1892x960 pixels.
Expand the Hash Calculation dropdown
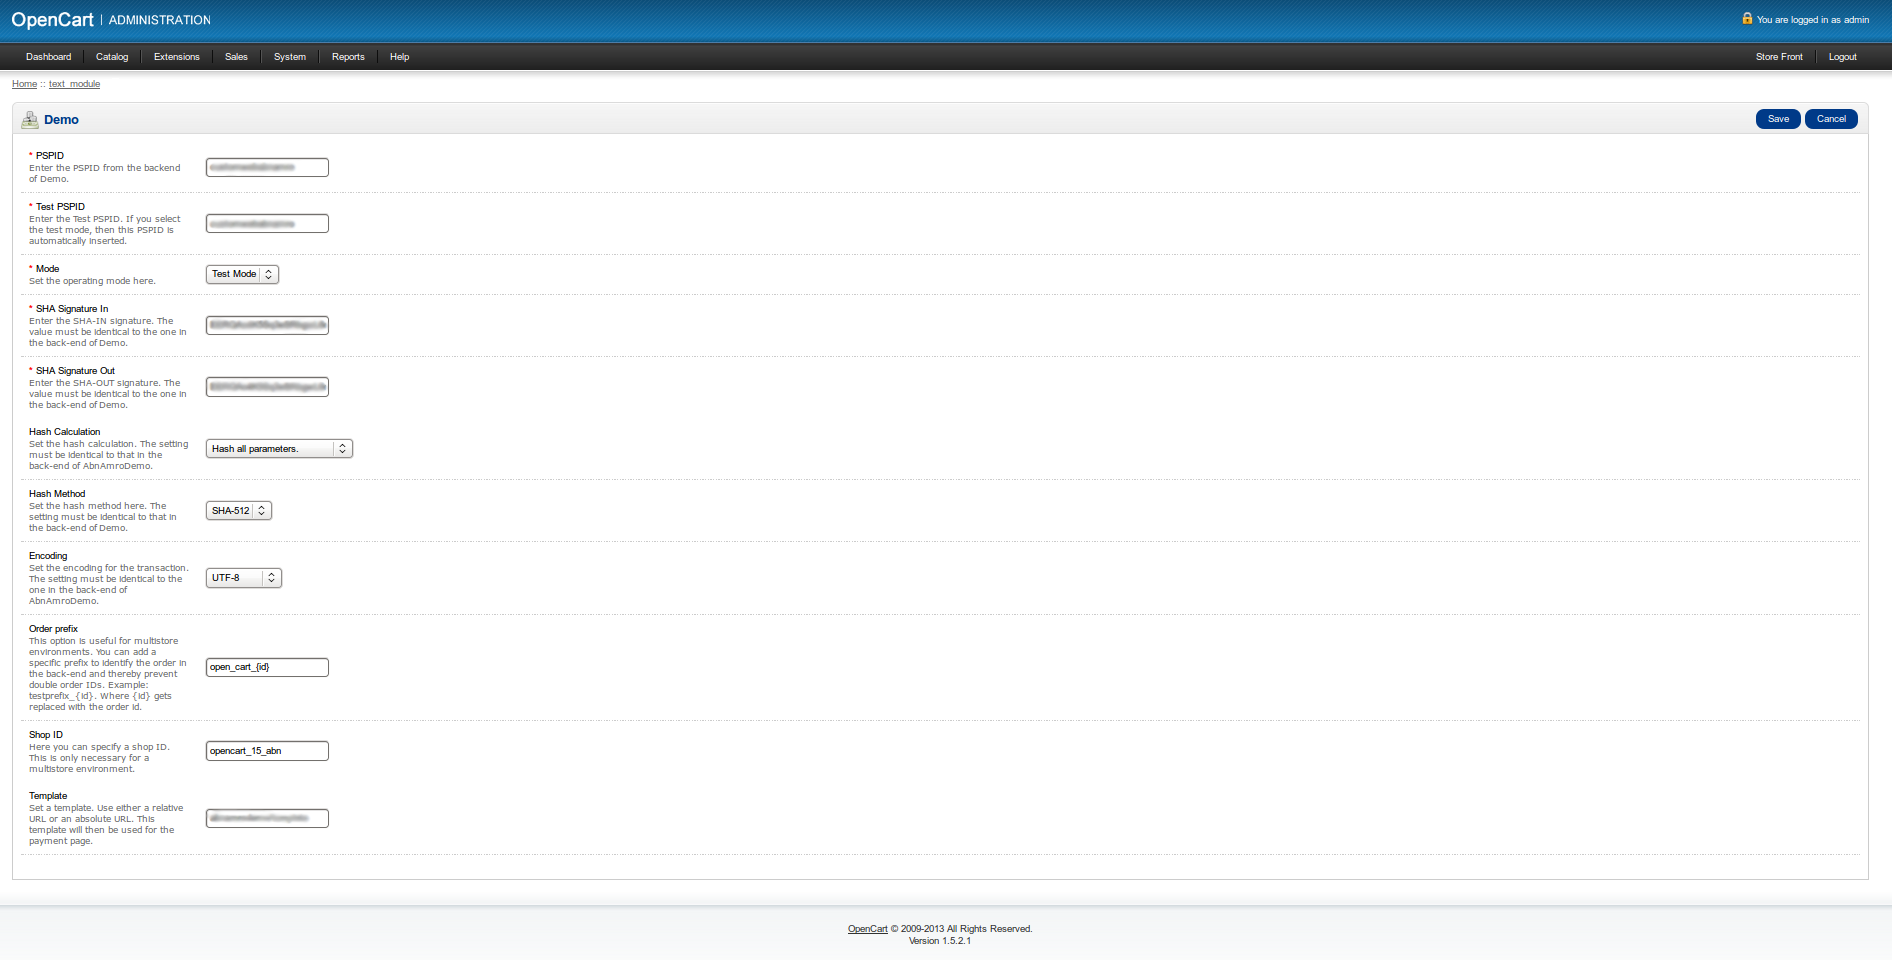coord(279,449)
